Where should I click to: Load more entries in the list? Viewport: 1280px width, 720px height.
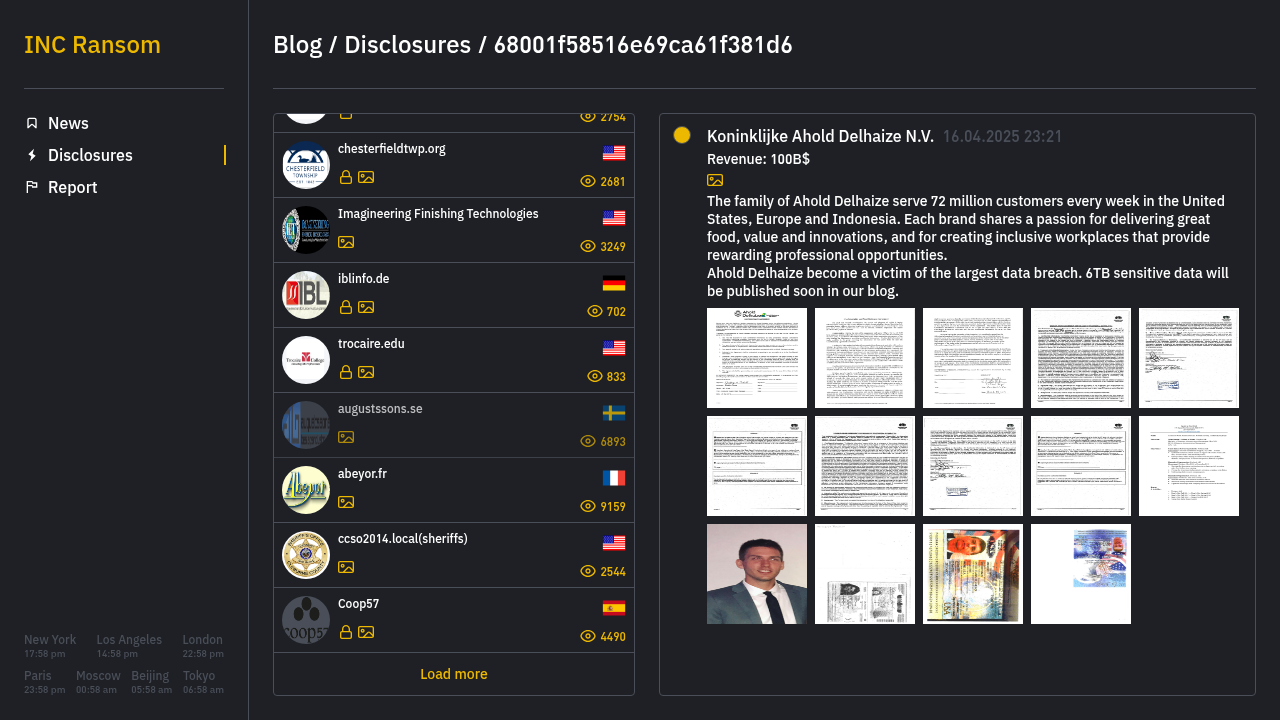(x=454, y=674)
